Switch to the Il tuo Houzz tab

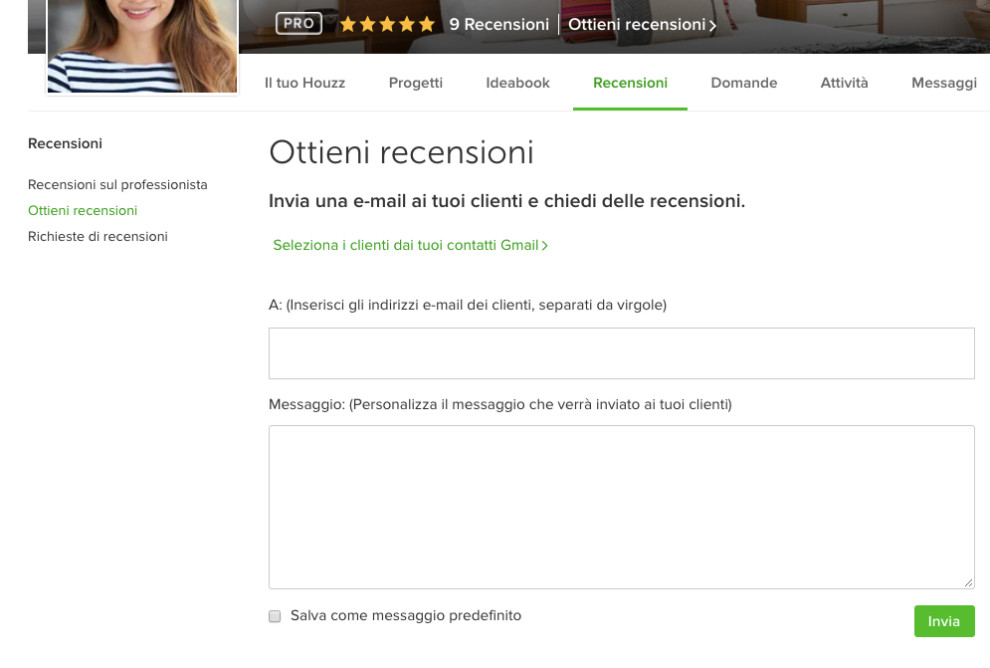305,83
